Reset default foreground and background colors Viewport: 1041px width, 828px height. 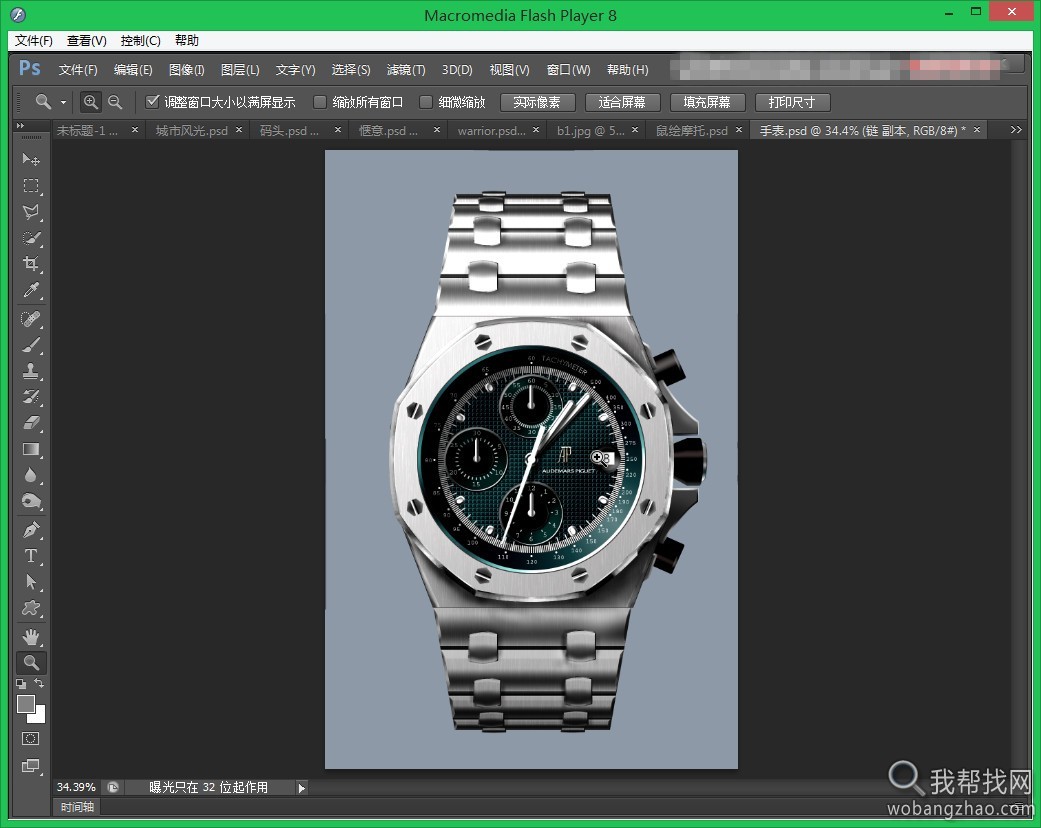[x=21, y=683]
